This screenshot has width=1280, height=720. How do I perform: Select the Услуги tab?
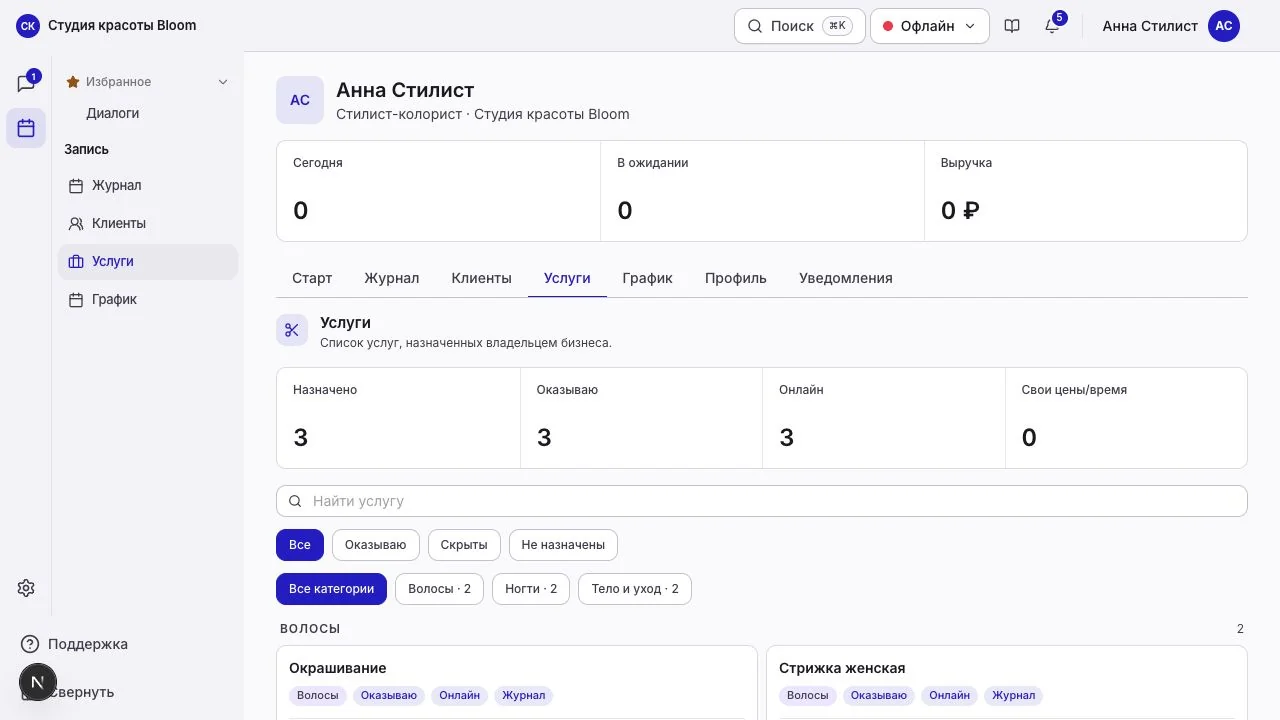(x=567, y=278)
